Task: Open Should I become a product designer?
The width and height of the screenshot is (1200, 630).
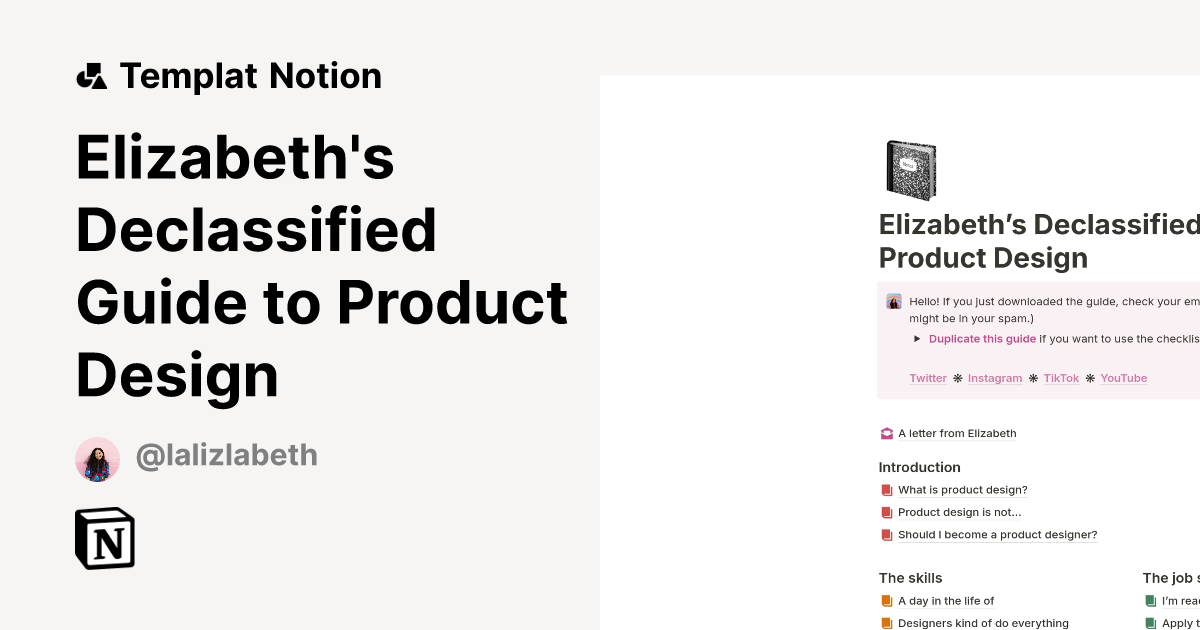Action: point(997,534)
